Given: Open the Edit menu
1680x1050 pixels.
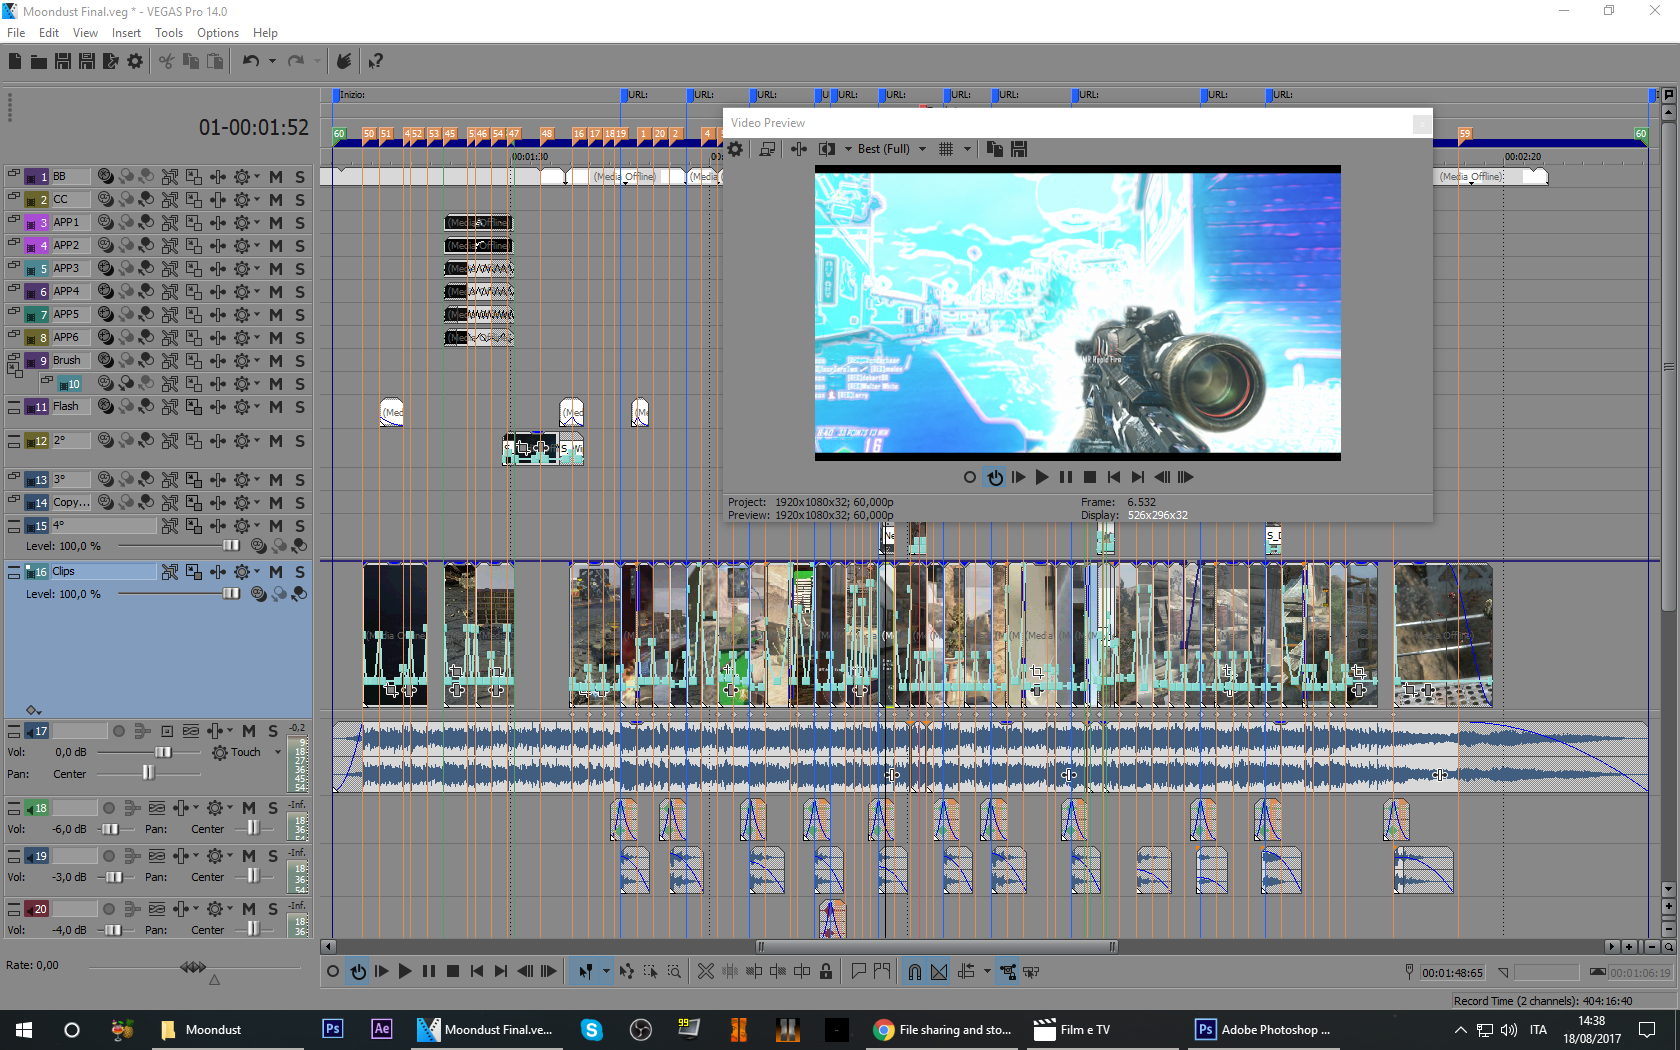Looking at the screenshot, I should (x=49, y=33).
